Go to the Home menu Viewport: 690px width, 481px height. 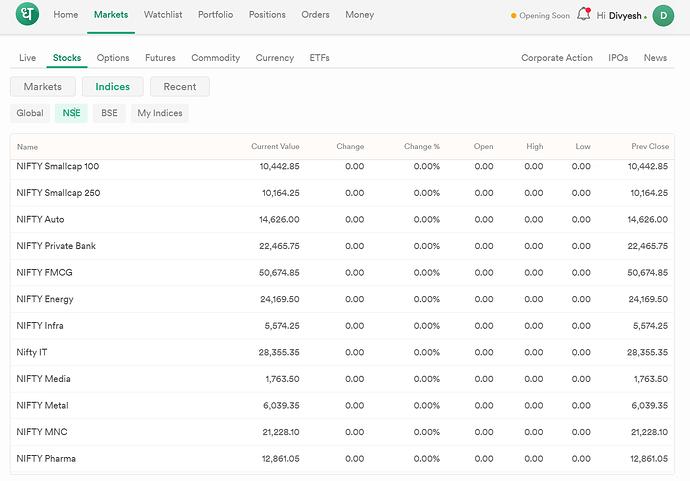pos(66,15)
